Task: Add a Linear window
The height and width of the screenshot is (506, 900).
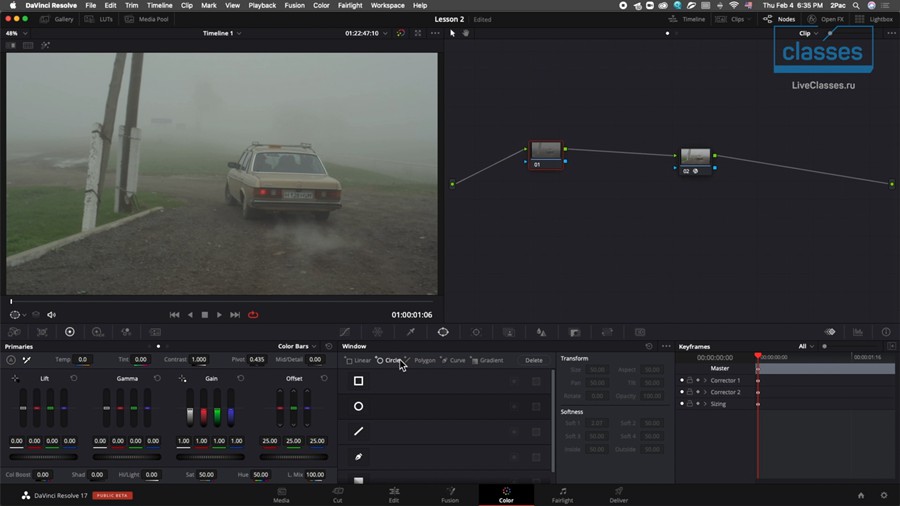Action: tap(358, 360)
